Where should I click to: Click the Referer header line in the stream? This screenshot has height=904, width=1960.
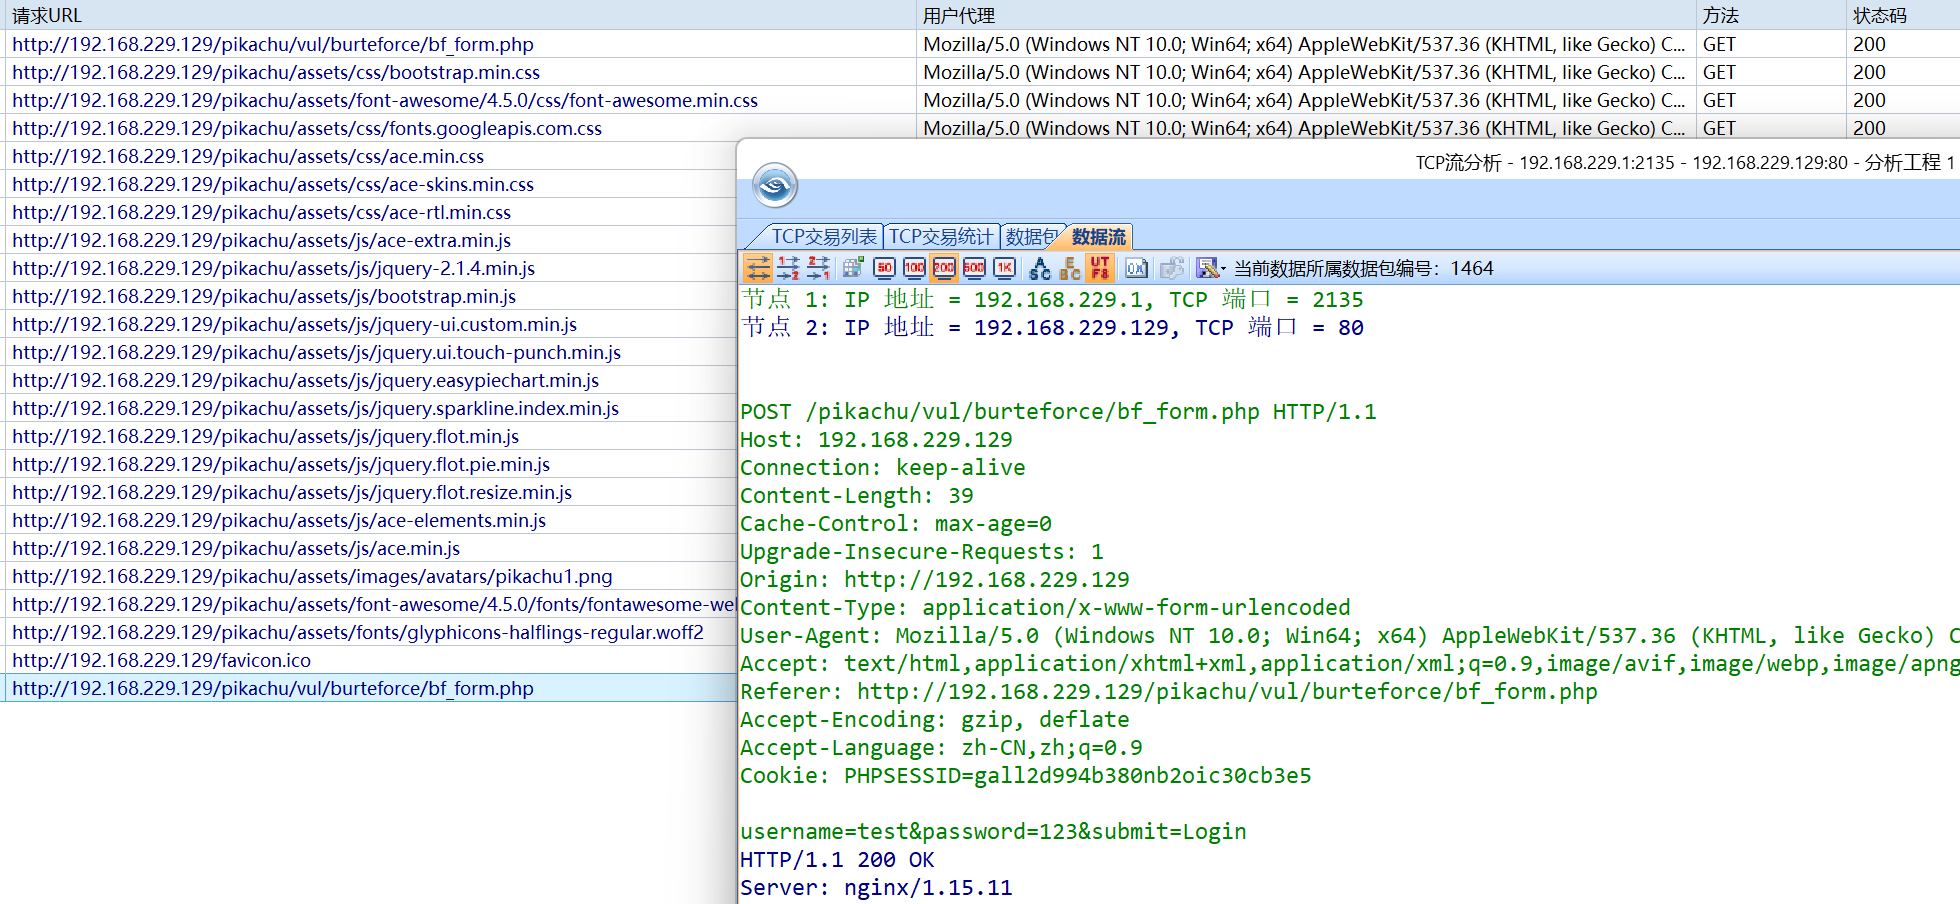1169,692
